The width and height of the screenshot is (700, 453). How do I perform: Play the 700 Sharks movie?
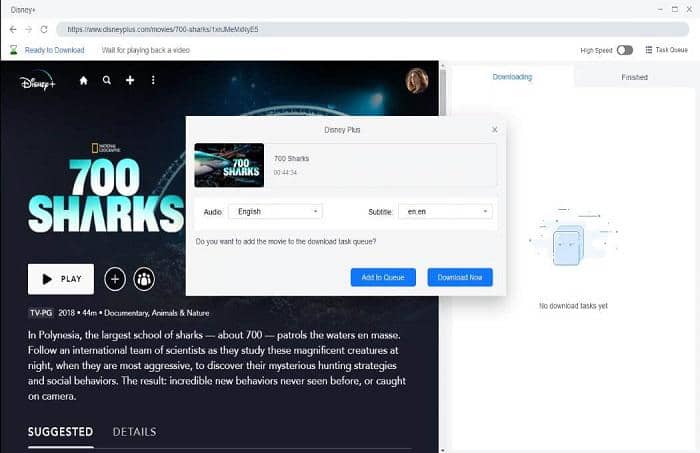(61, 279)
